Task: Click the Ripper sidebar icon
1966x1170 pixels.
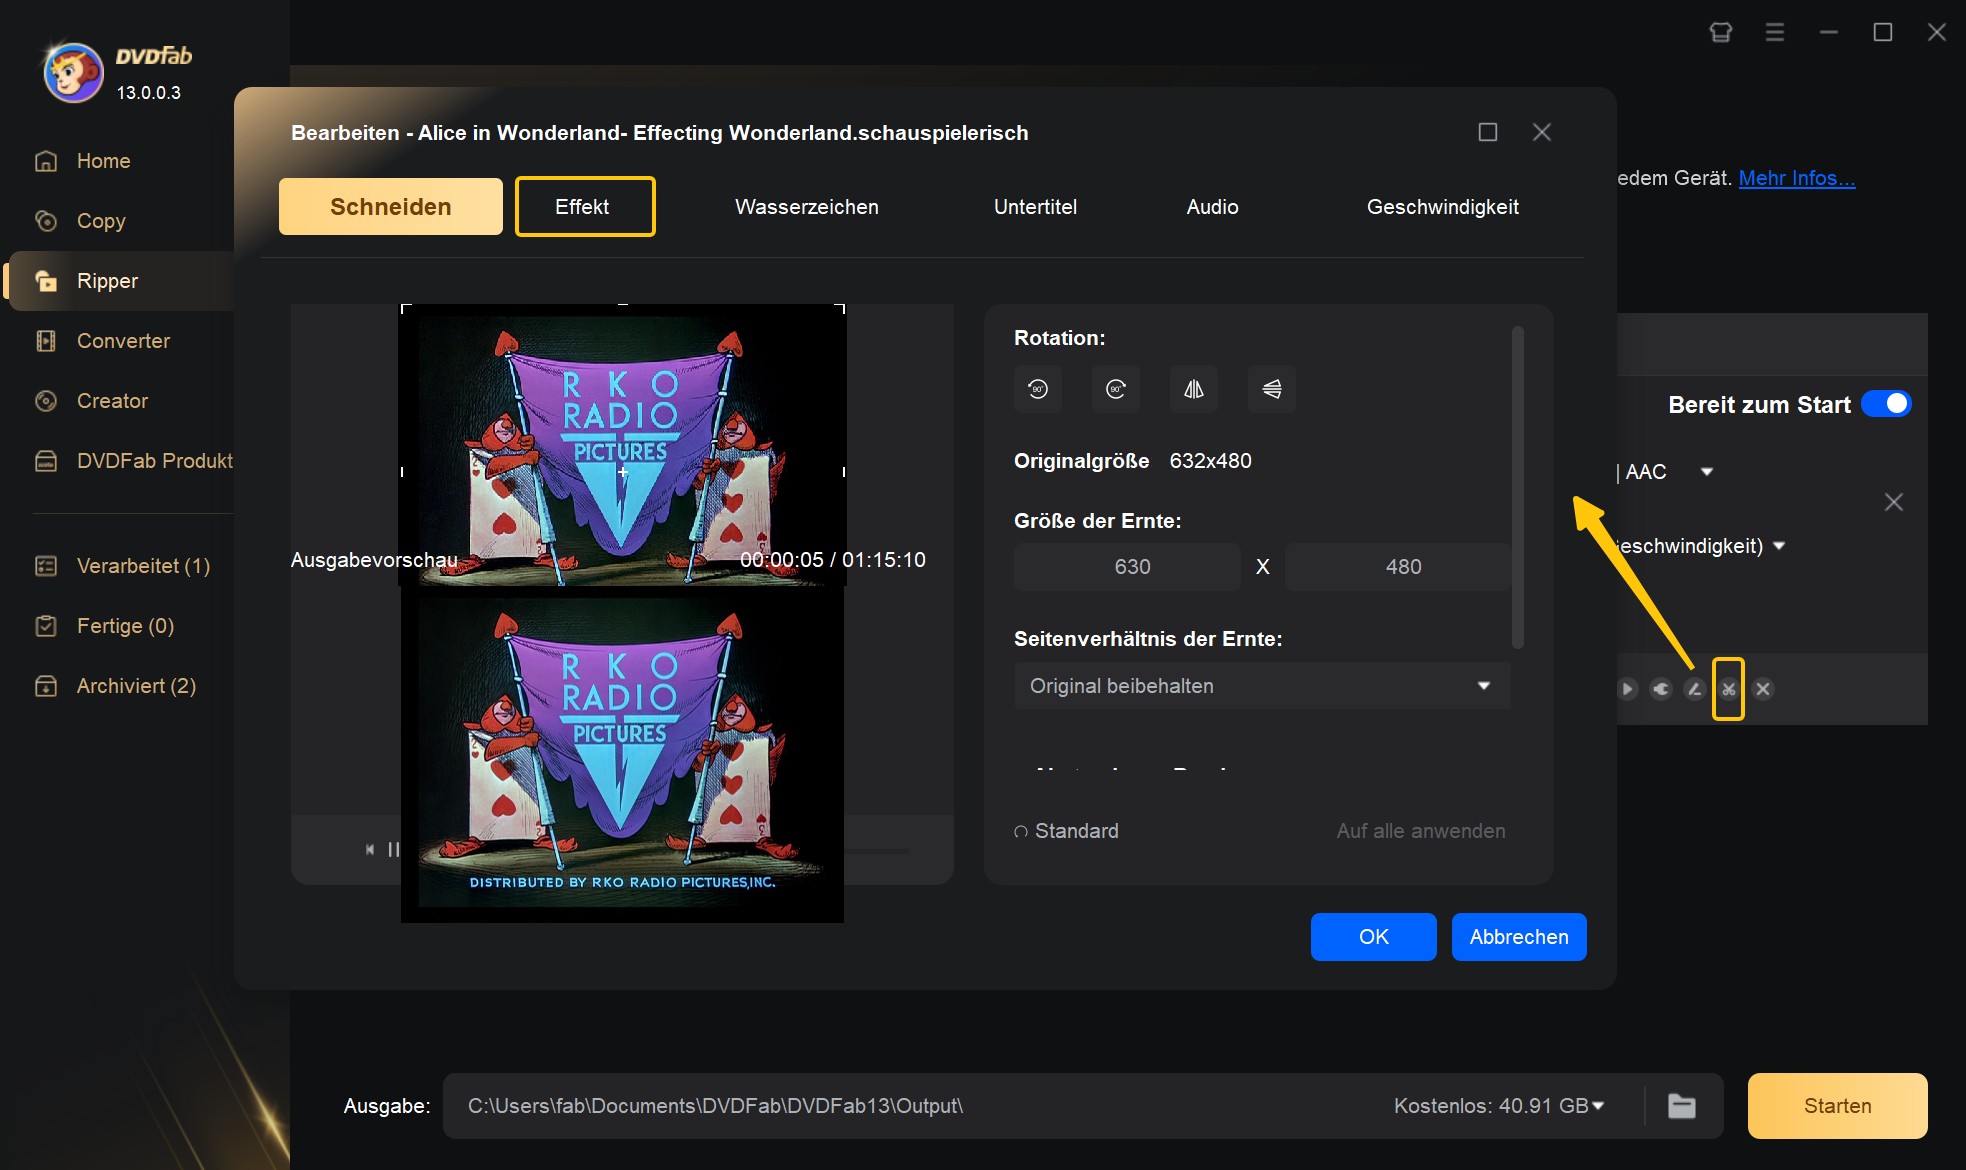Action: [x=46, y=280]
